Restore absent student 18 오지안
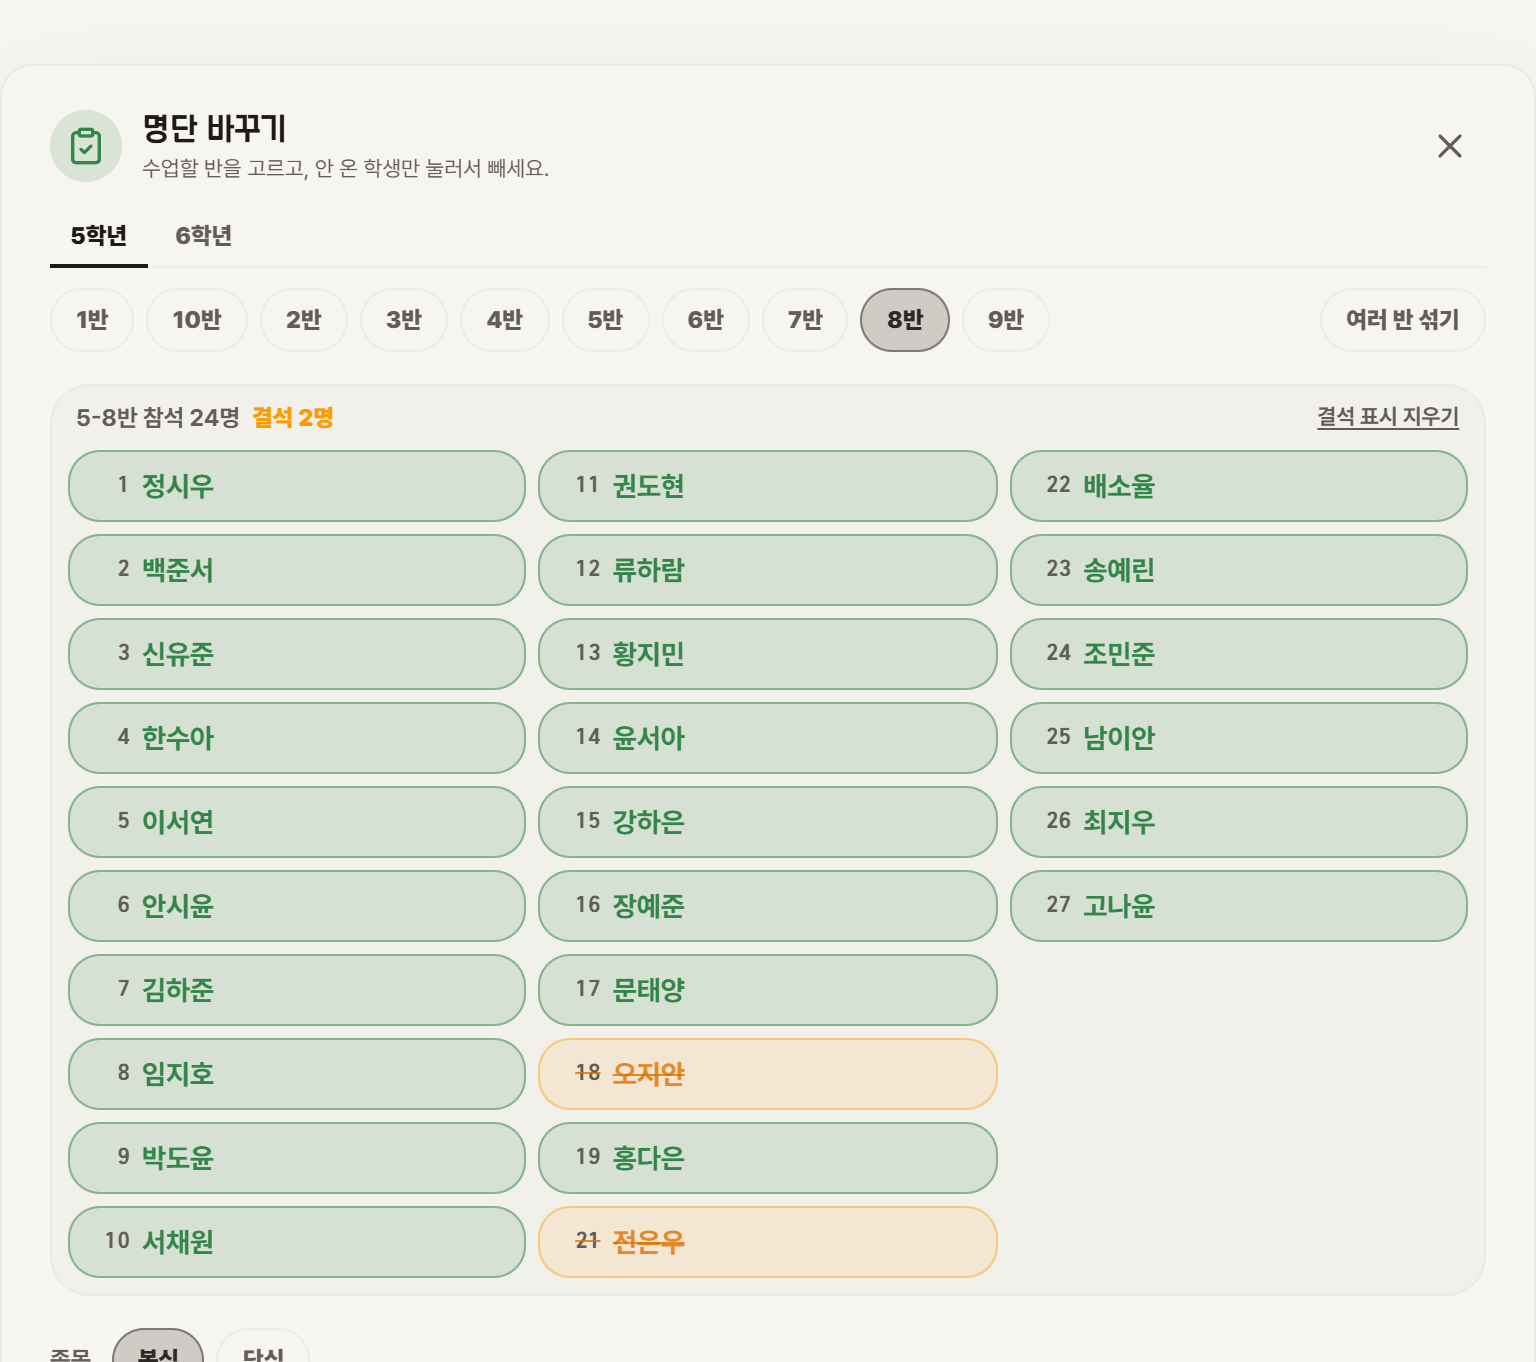The width and height of the screenshot is (1536, 1362). tap(768, 1074)
